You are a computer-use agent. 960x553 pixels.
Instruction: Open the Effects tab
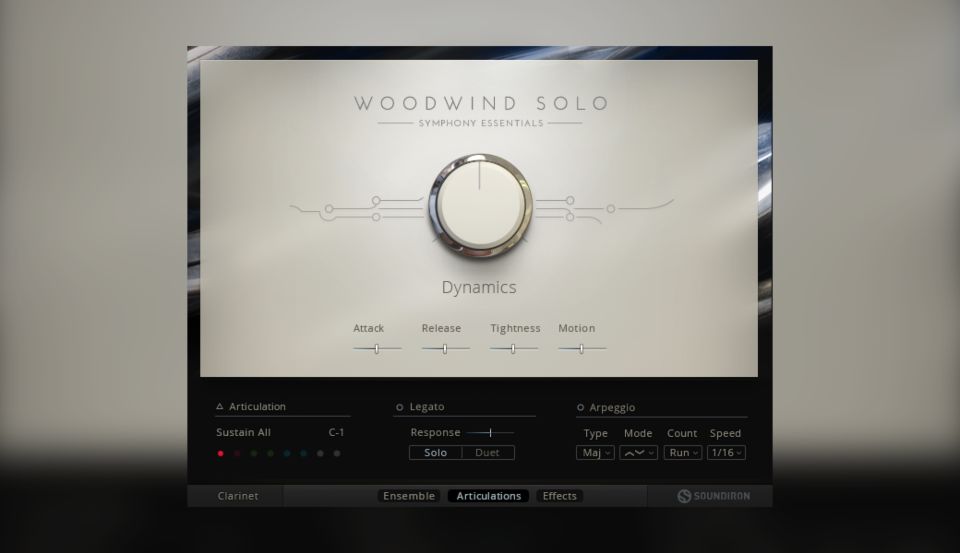tap(559, 496)
